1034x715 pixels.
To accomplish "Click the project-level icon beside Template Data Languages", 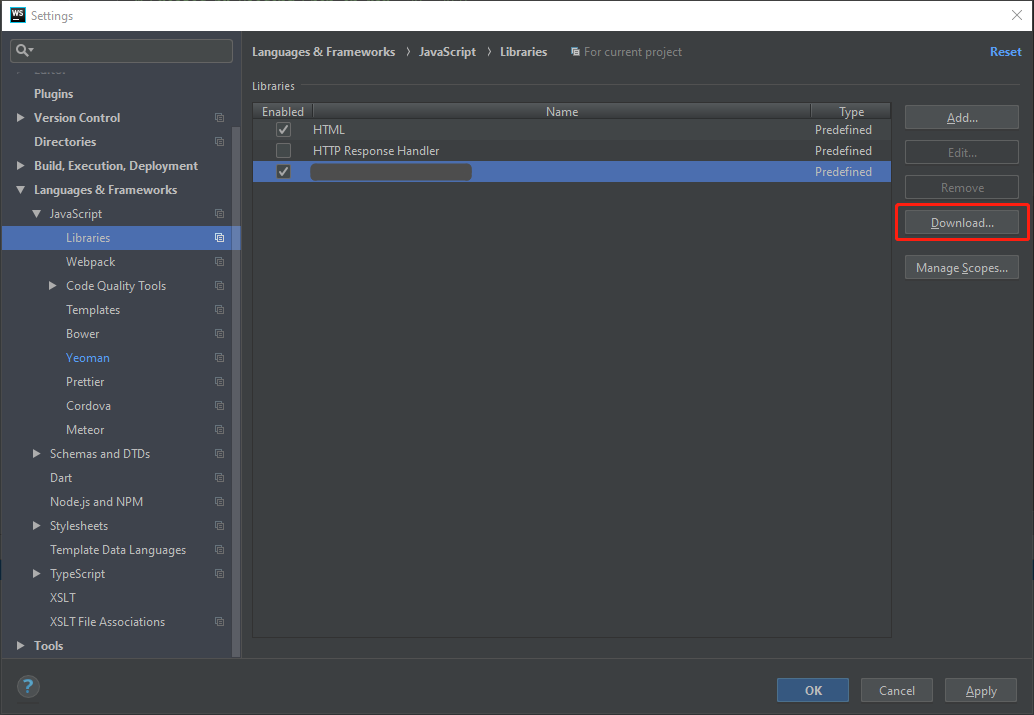I will pyautogui.click(x=220, y=549).
